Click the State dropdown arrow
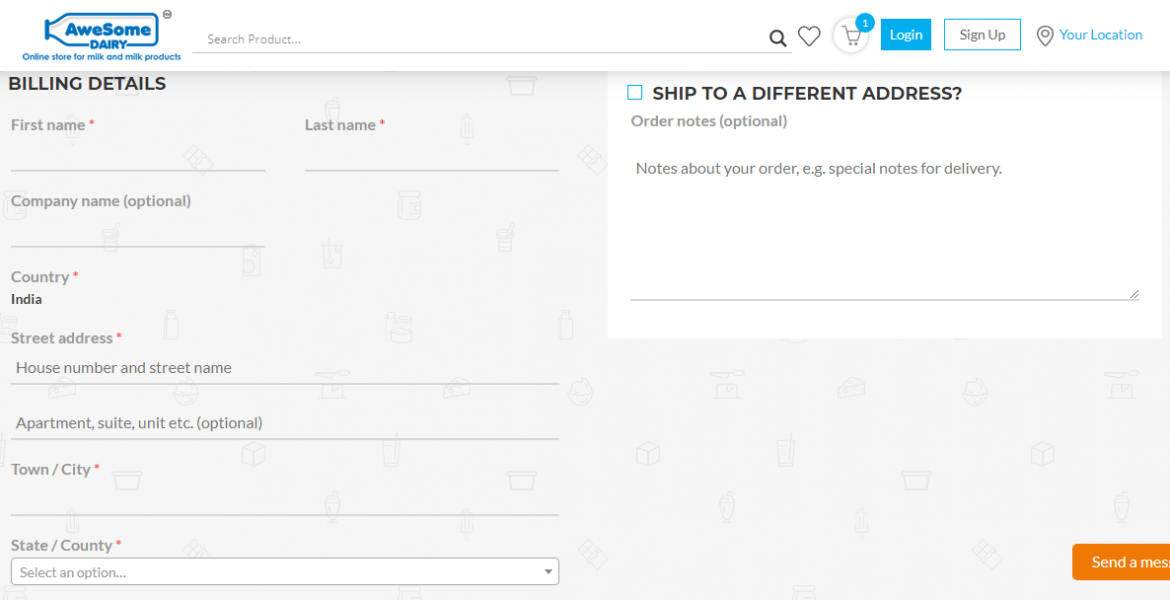 [x=547, y=572]
